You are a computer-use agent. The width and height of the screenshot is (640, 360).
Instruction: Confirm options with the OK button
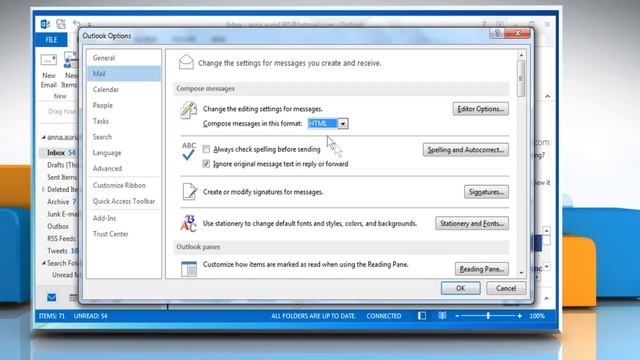[x=460, y=288]
